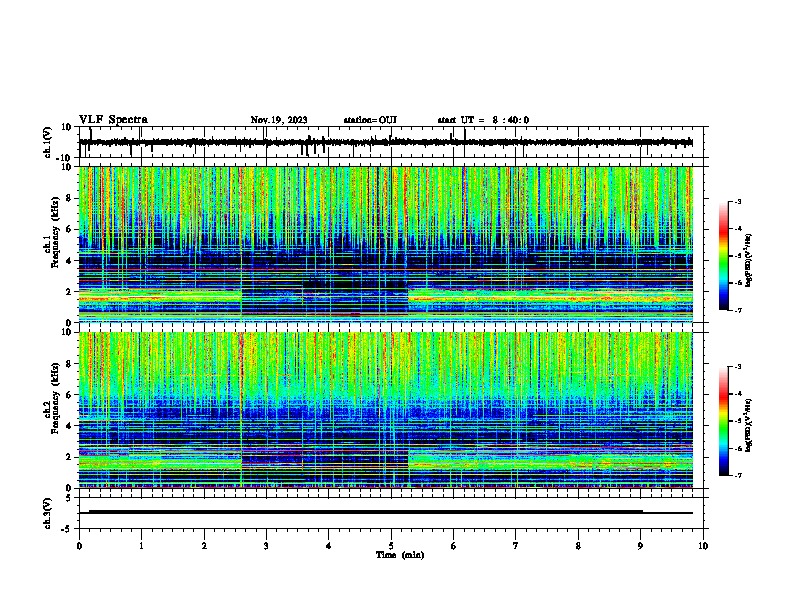Select the "start UT = 8 : 40: 0" text
Screen dimensions: 792x612
coord(483,120)
